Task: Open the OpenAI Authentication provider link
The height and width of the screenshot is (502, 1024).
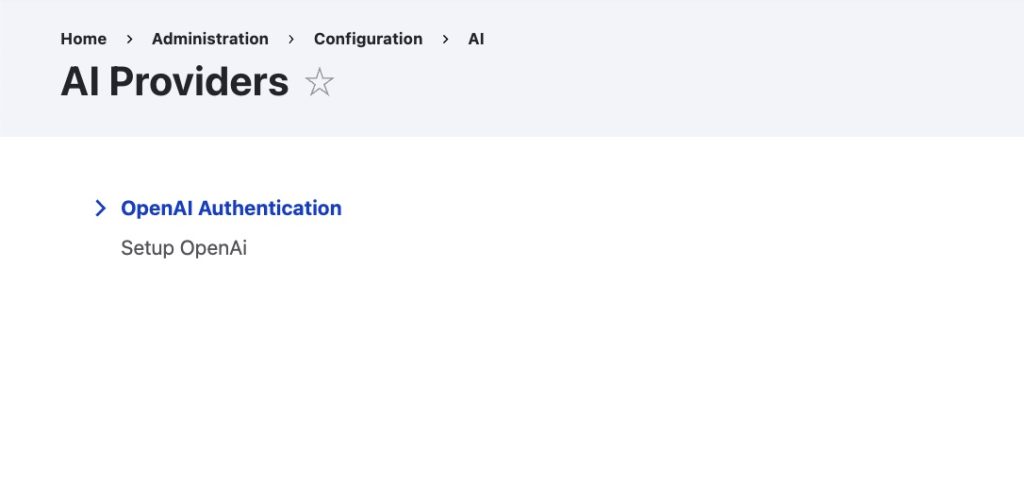Action: pos(231,208)
